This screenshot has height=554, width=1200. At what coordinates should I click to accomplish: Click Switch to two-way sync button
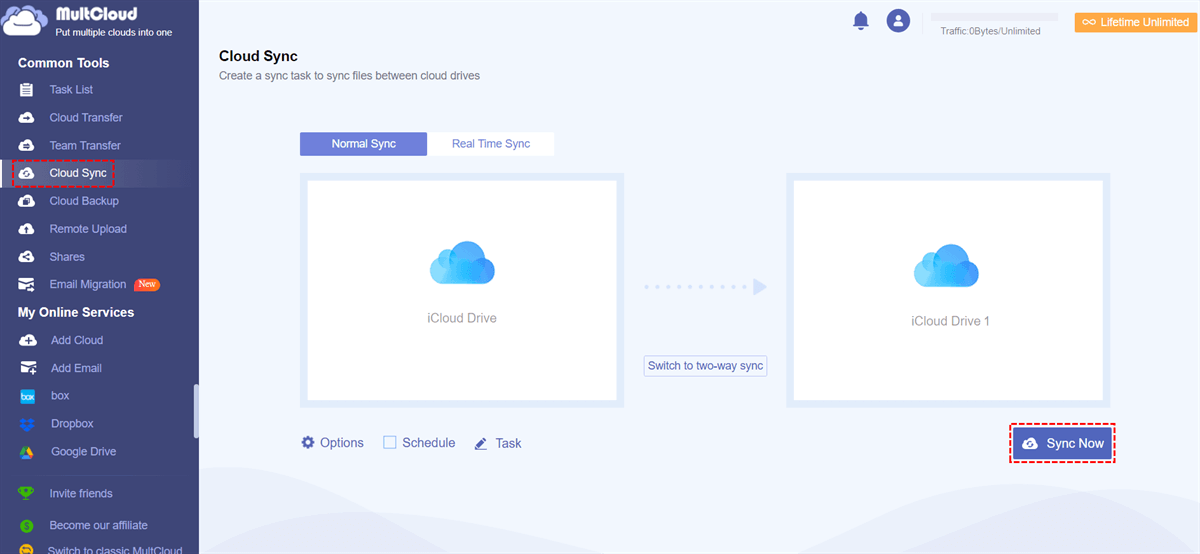point(705,366)
